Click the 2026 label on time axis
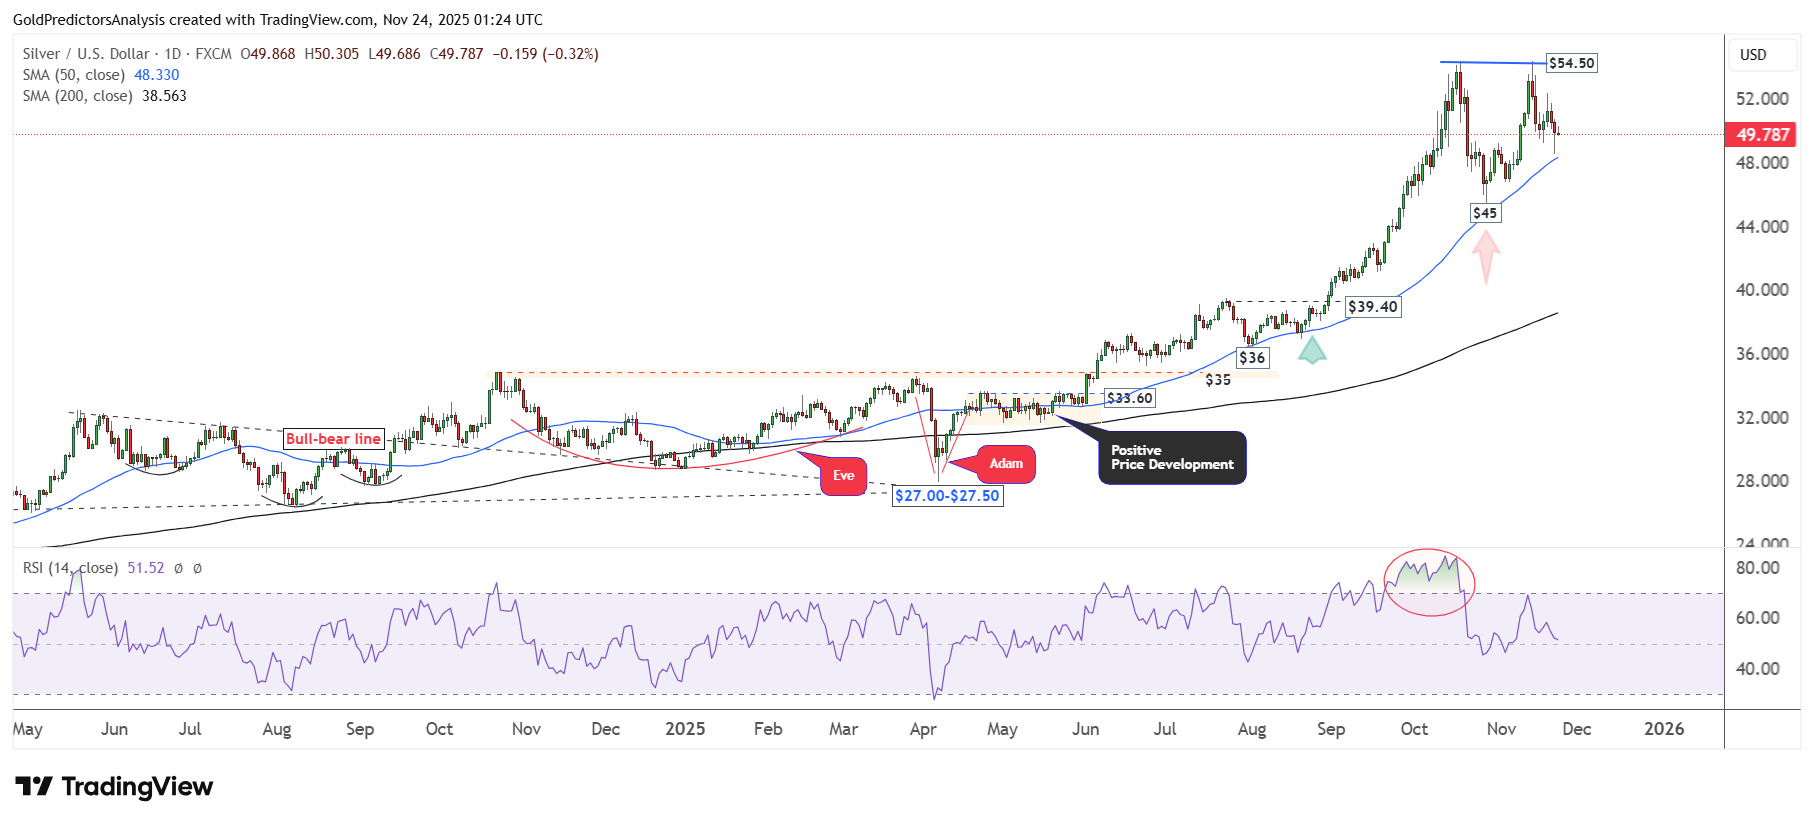1814x824 pixels. tap(1664, 729)
